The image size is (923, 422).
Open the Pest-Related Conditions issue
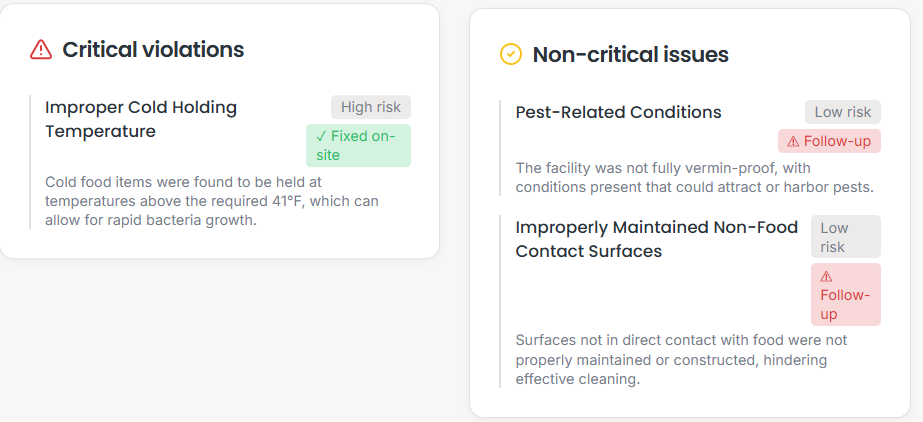(x=618, y=112)
